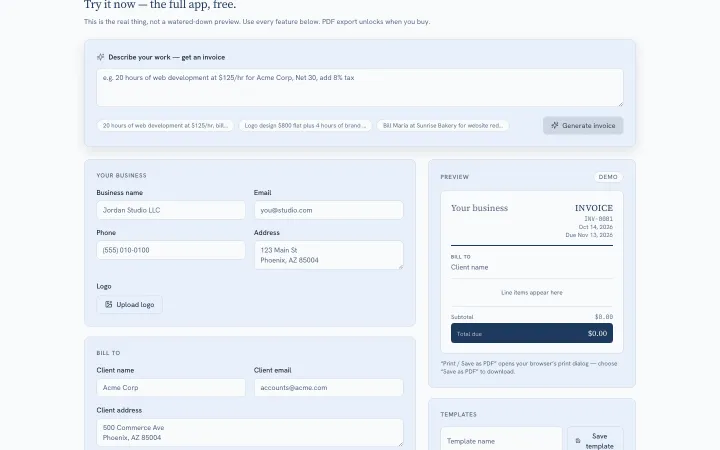Focus the invoice description text area
720x450 pixels.
coord(360,88)
